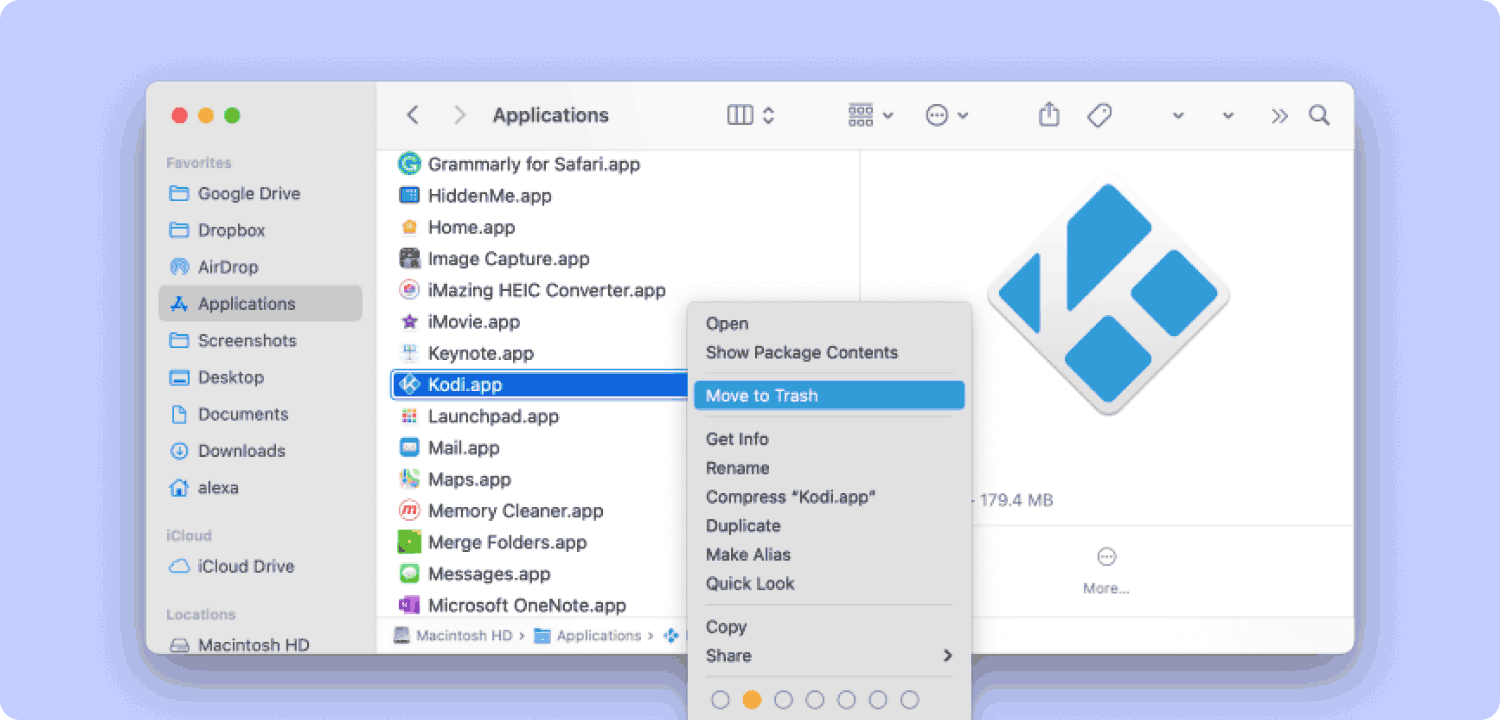Expand the overflow double-chevron in toolbar
1500x720 pixels.
[x=1280, y=115]
